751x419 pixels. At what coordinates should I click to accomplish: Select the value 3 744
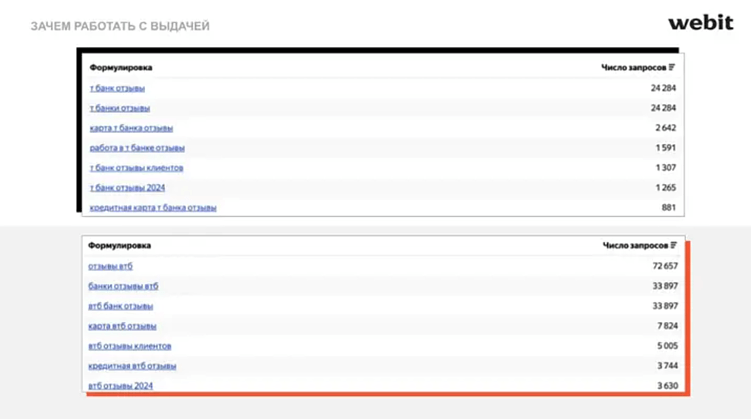click(x=668, y=366)
